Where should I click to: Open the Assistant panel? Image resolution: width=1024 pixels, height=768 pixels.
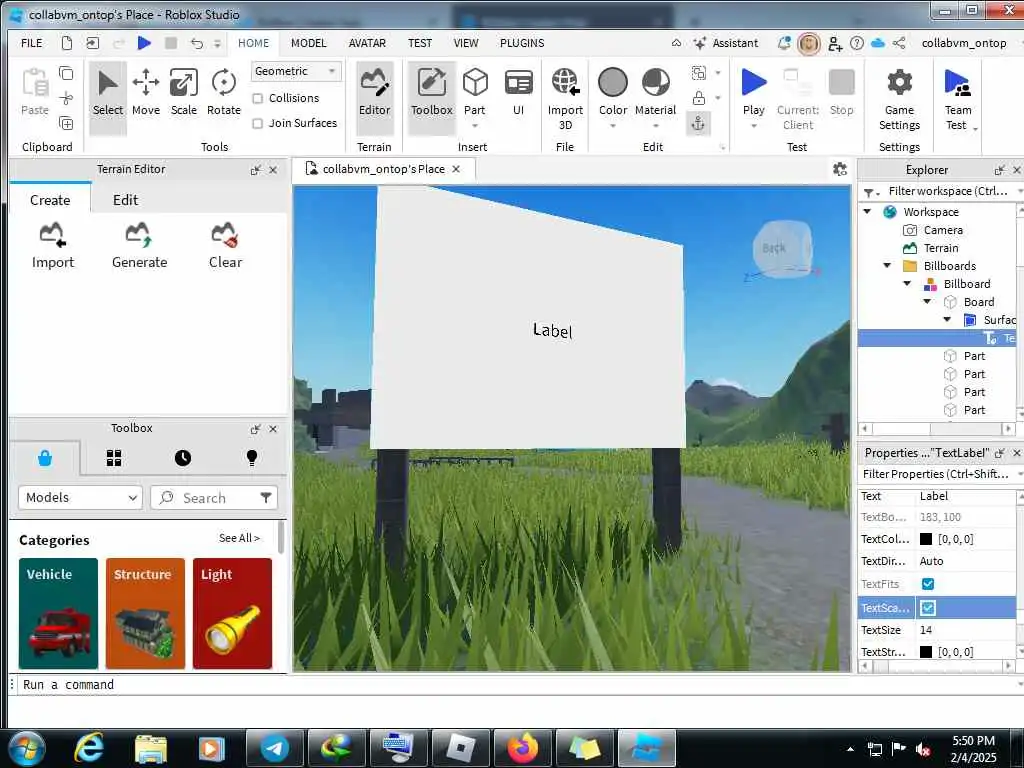[726, 43]
